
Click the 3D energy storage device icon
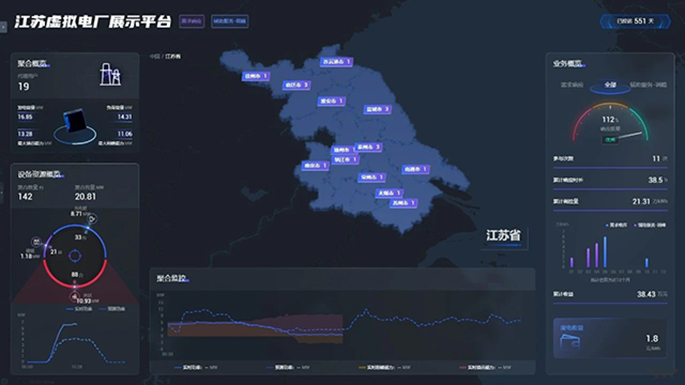(74, 121)
